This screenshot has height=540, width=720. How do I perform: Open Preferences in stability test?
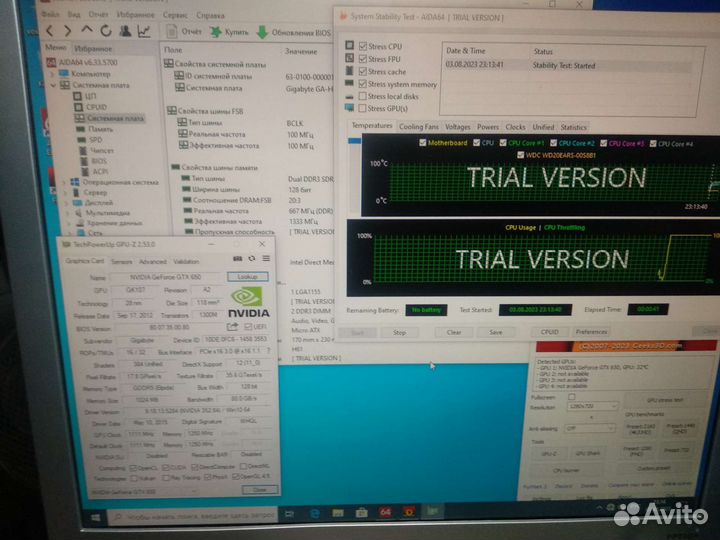pos(591,331)
